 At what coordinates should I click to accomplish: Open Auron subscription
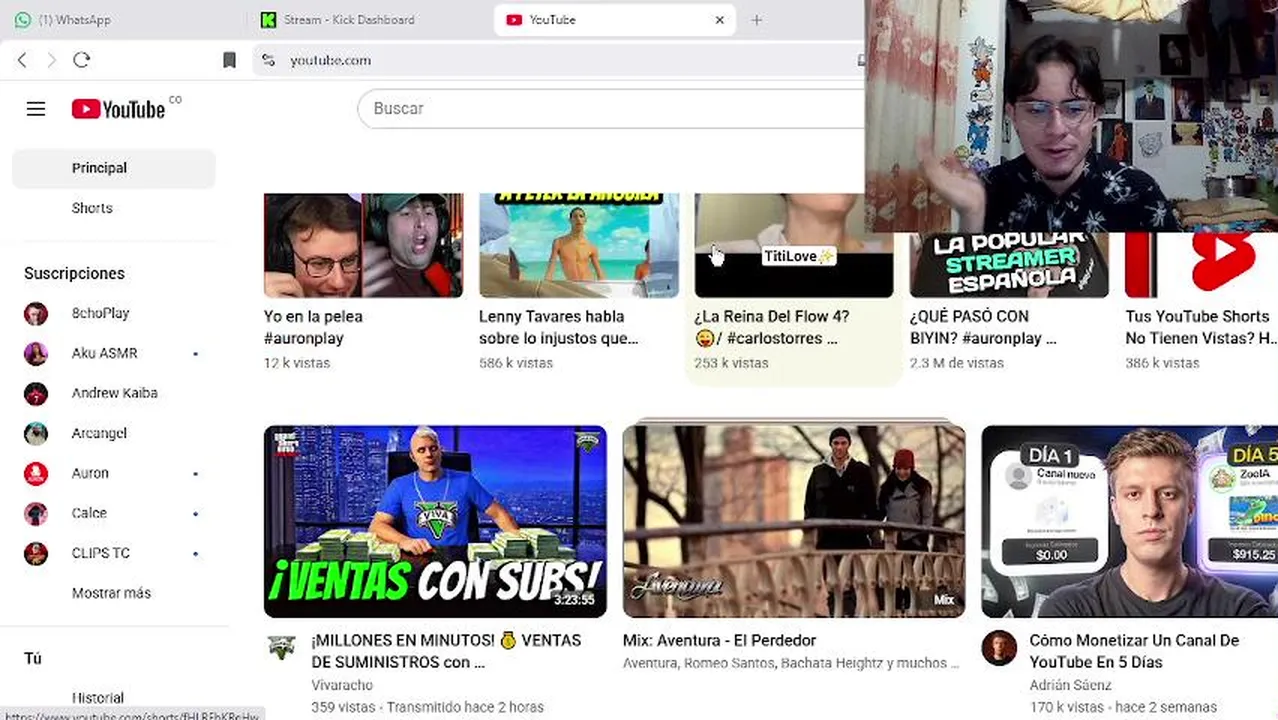(x=113, y=473)
